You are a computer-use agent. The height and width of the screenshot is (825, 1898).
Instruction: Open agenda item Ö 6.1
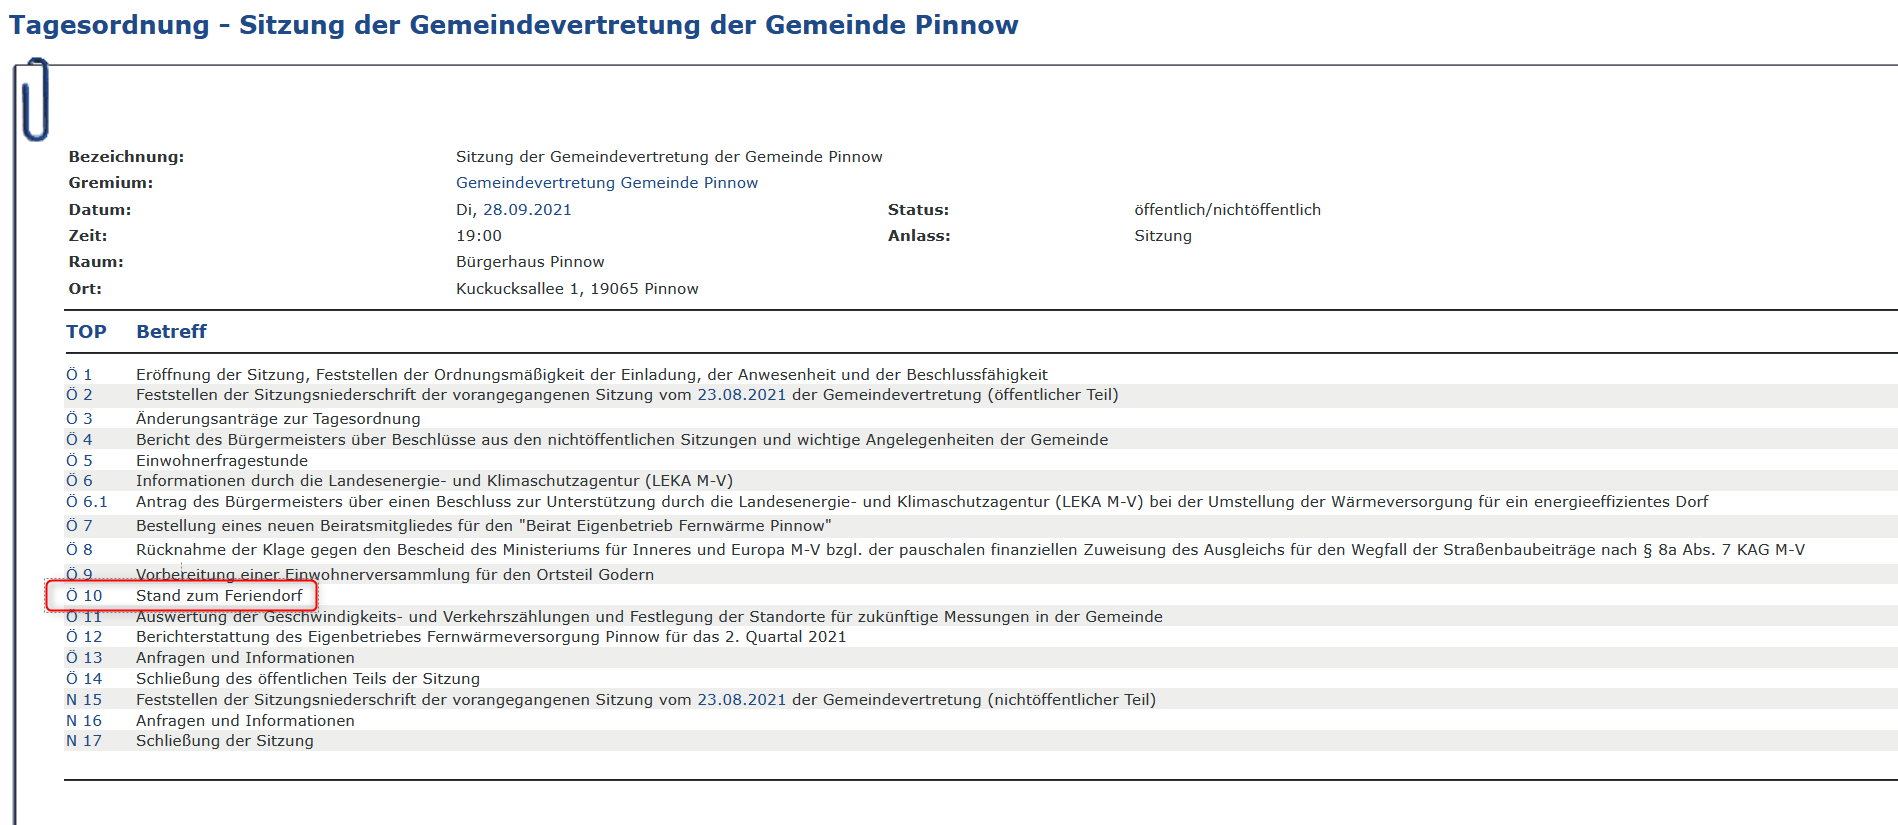coord(86,502)
